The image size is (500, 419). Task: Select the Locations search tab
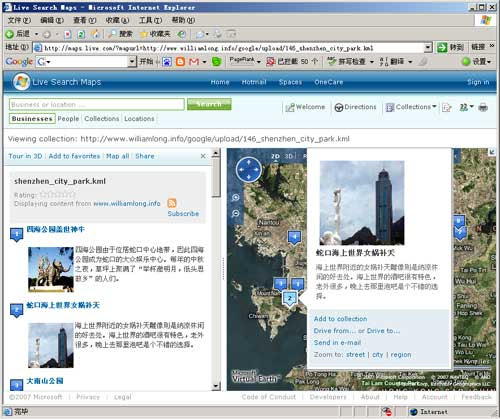(x=139, y=119)
